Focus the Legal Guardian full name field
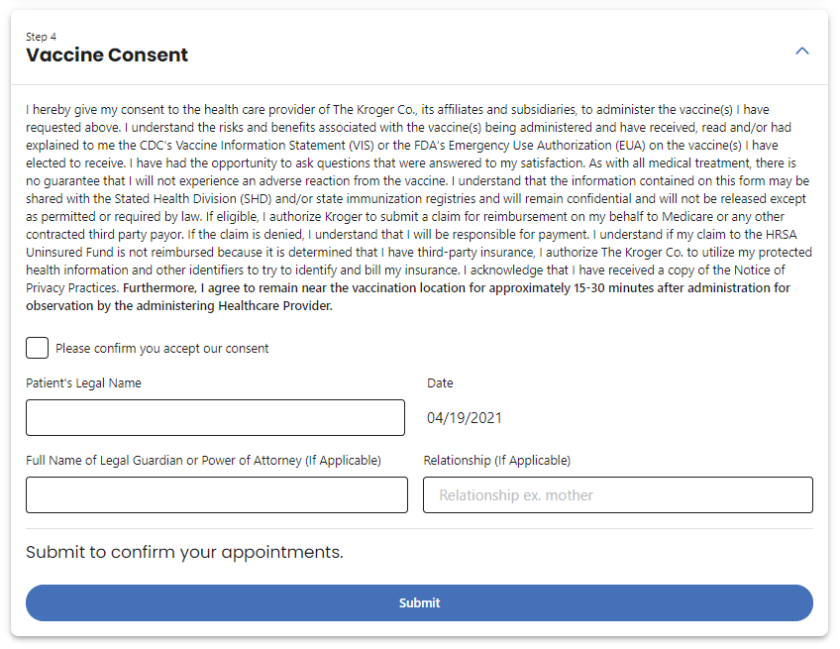Screen dimensions: 840x649 [216, 495]
